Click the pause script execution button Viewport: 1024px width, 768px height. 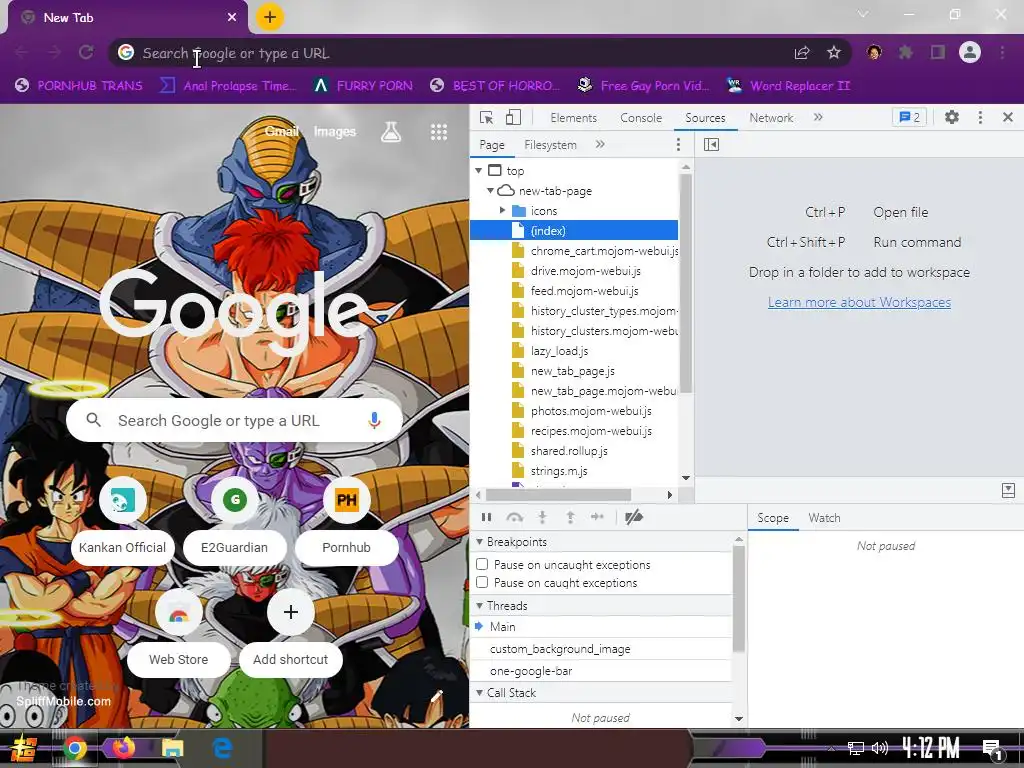pyautogui.click(x=486, y=517)
